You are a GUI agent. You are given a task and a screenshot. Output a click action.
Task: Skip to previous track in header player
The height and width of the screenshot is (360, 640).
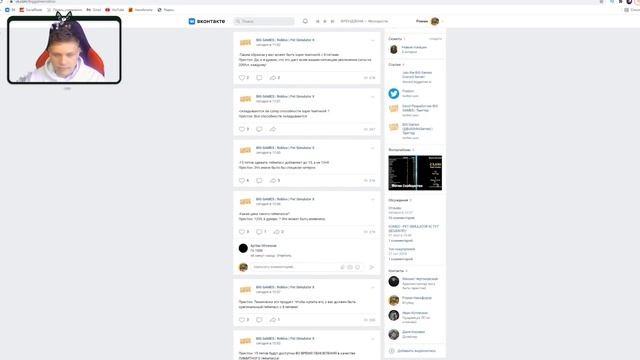coord(318,21)
